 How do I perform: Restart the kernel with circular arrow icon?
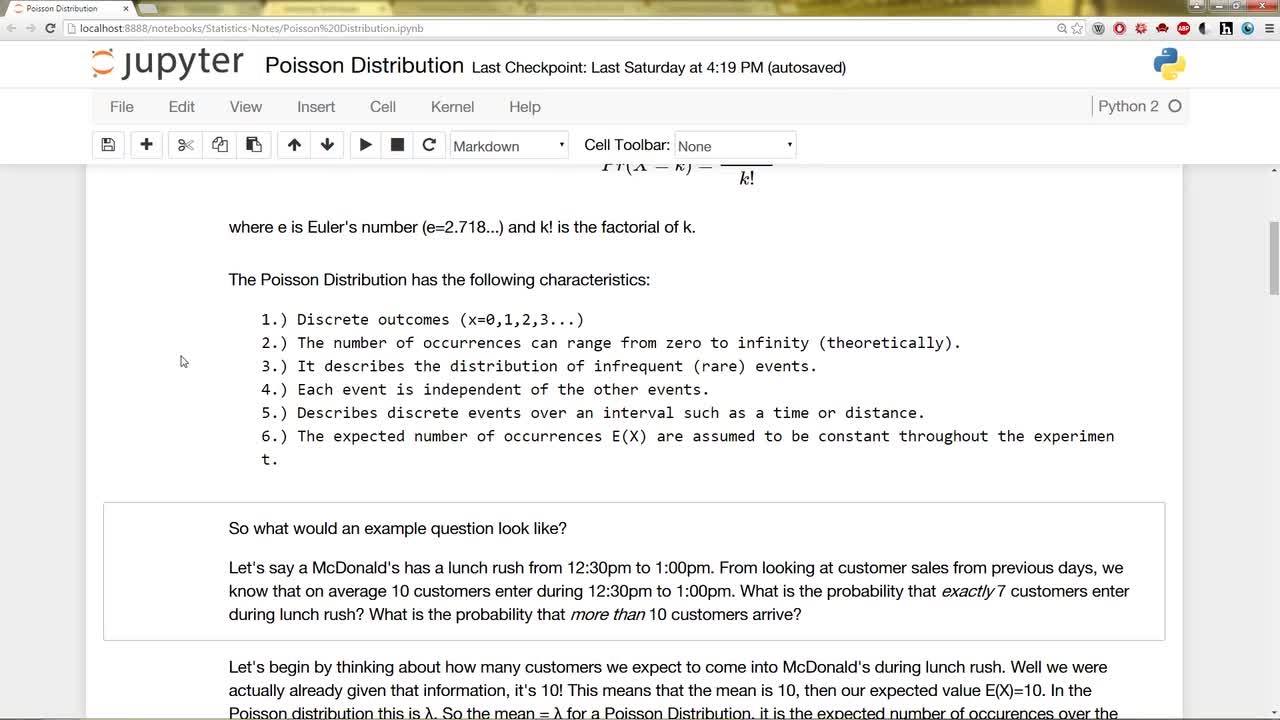[x=429, y=145]
